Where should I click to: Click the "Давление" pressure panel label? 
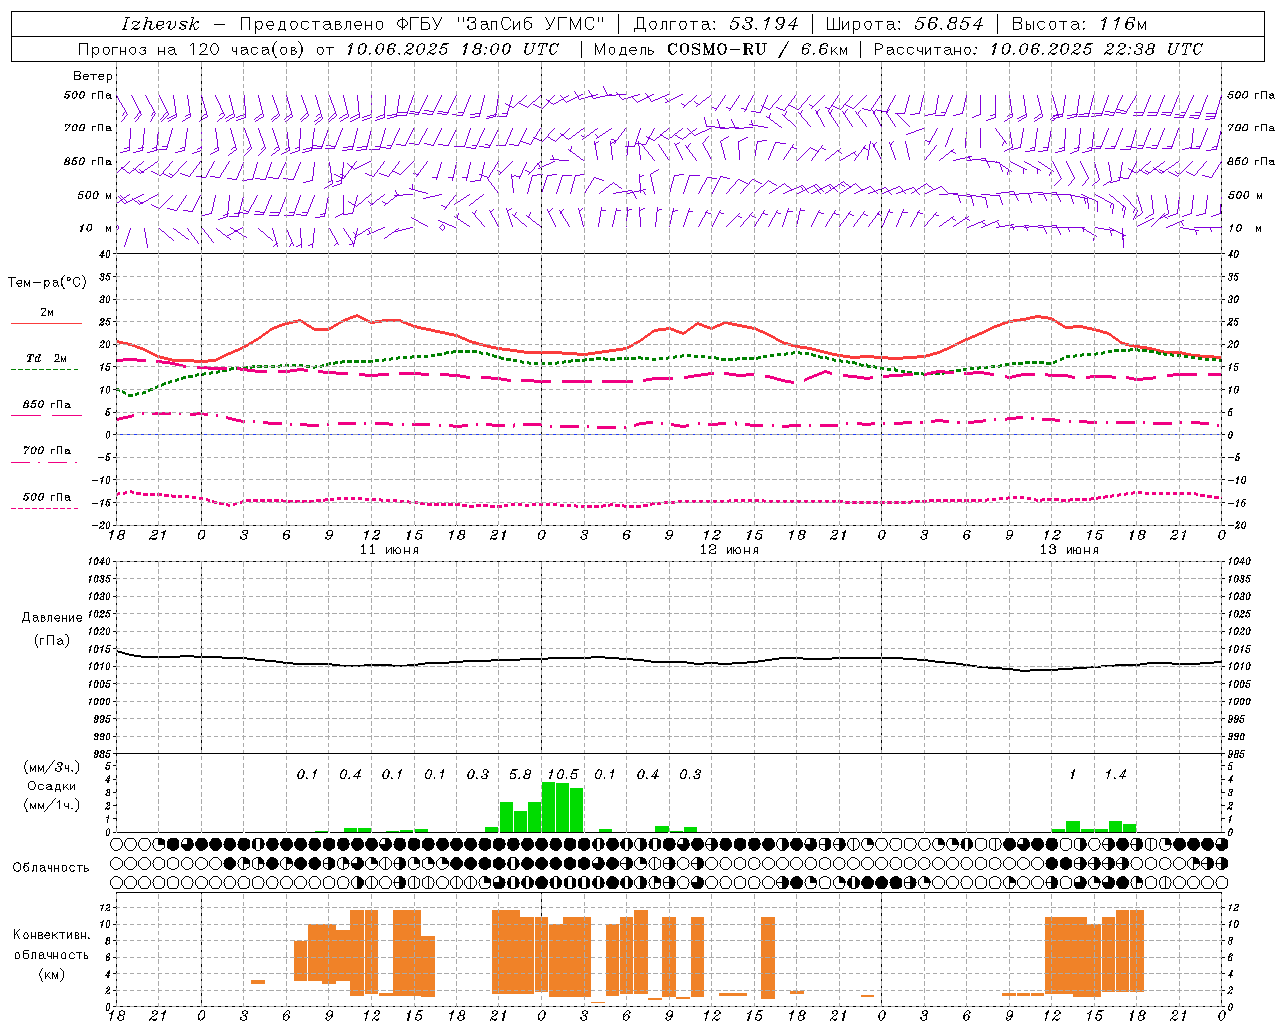(x=52, y=618)
